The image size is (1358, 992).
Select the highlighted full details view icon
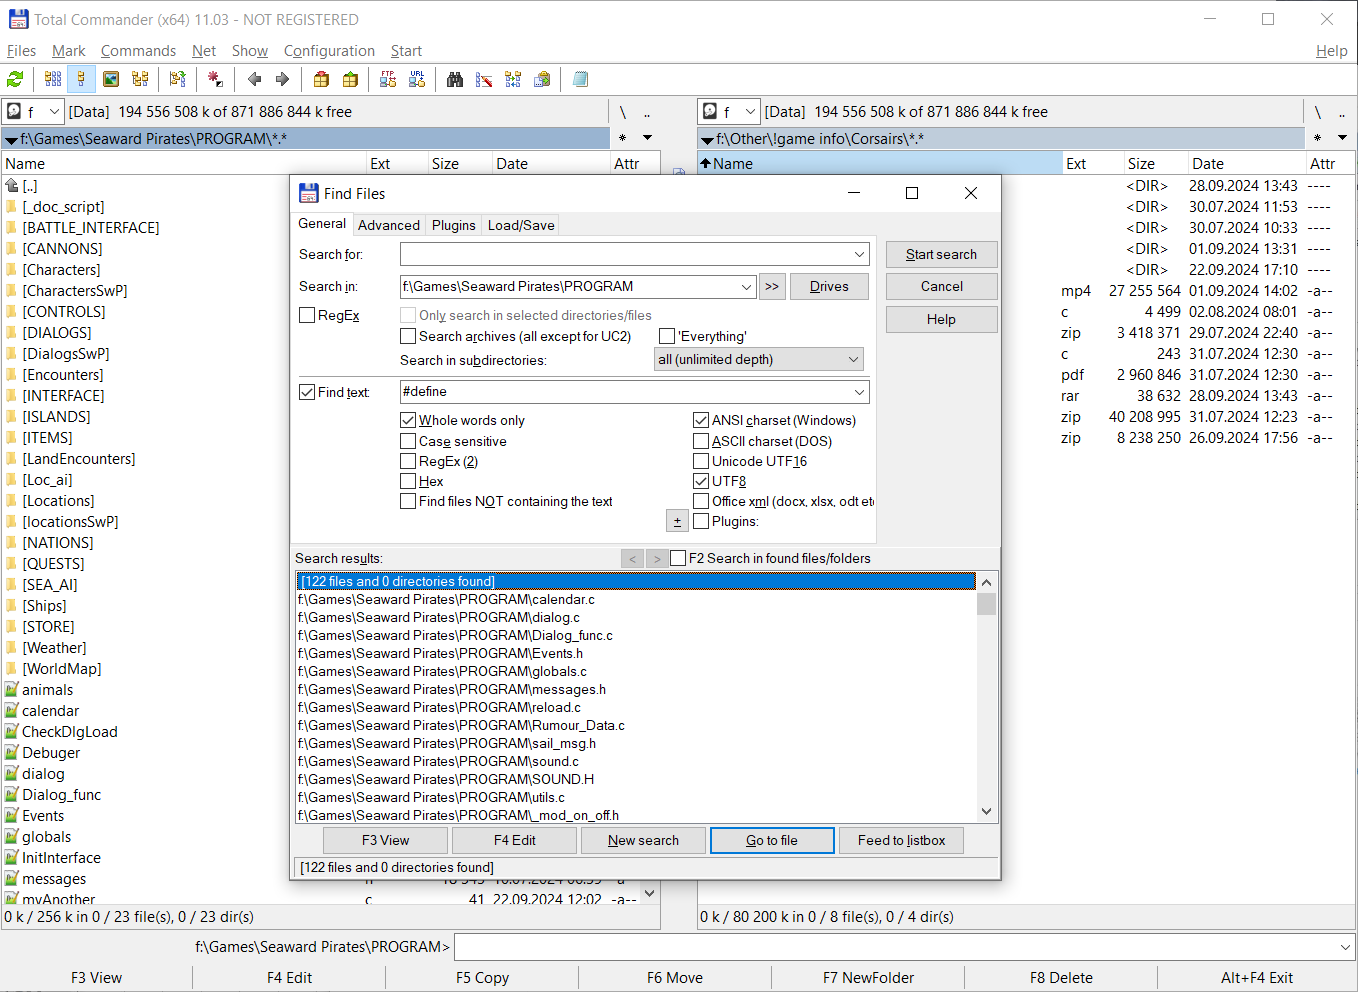[x=81, y=80]
